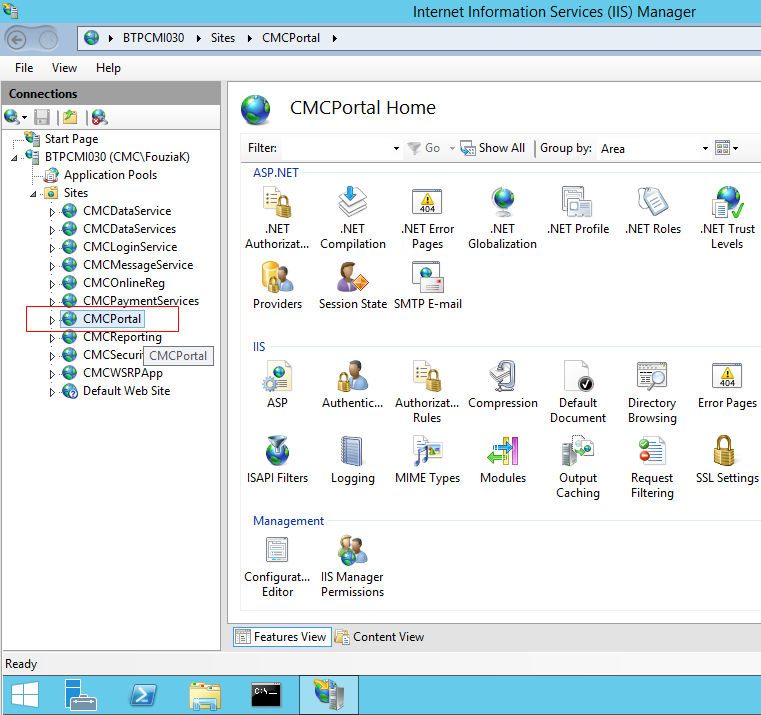Screen dimensions: 761x715
Task: Click Delete Connection icon in Connections toolbar
Action: [99, 117]
